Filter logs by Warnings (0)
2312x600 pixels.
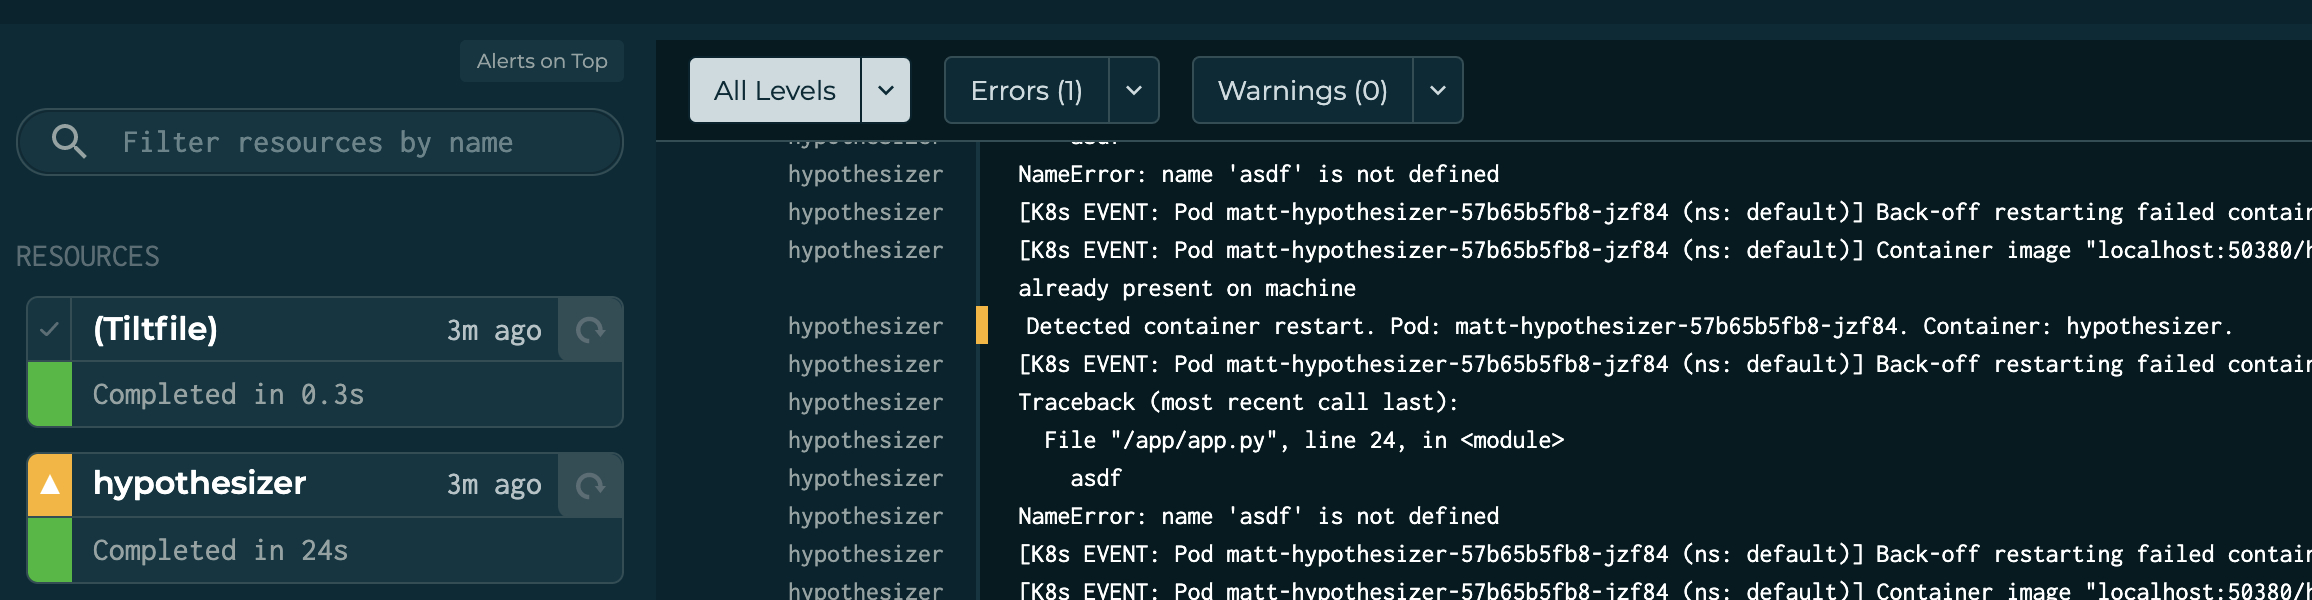point(1303,90)
